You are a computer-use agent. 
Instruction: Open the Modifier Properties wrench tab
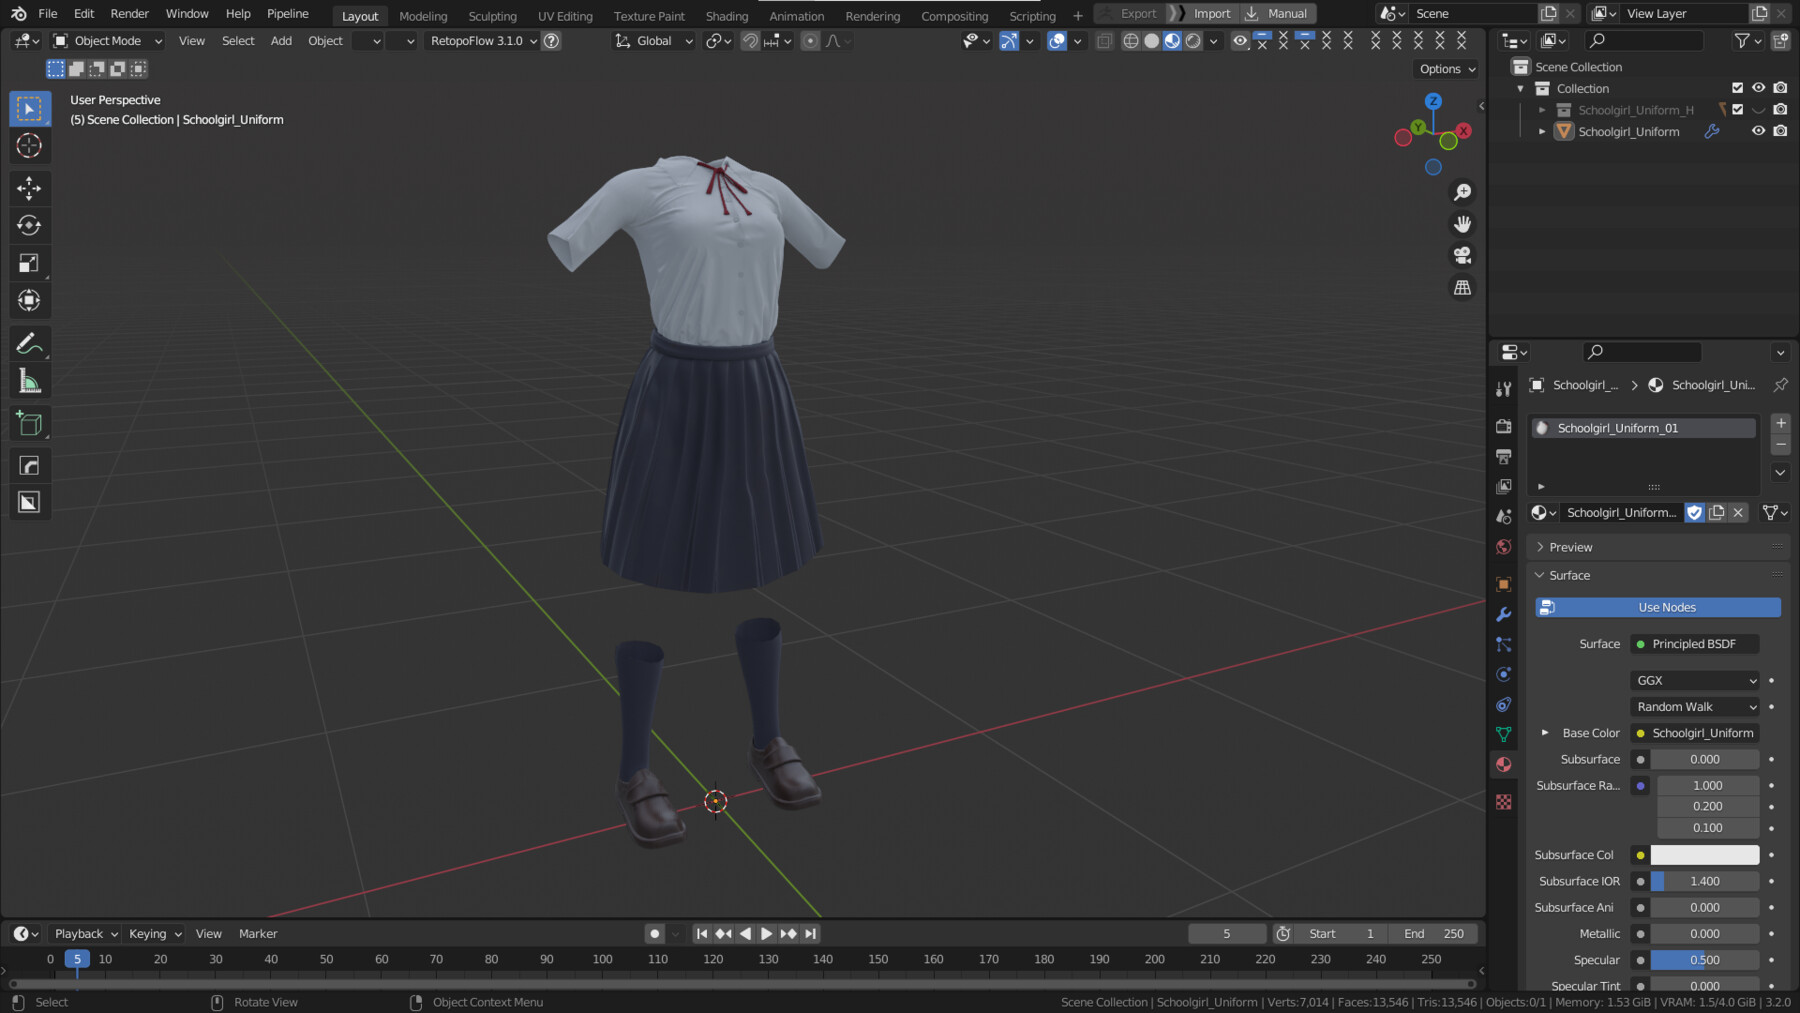[x=1503, y=614]
